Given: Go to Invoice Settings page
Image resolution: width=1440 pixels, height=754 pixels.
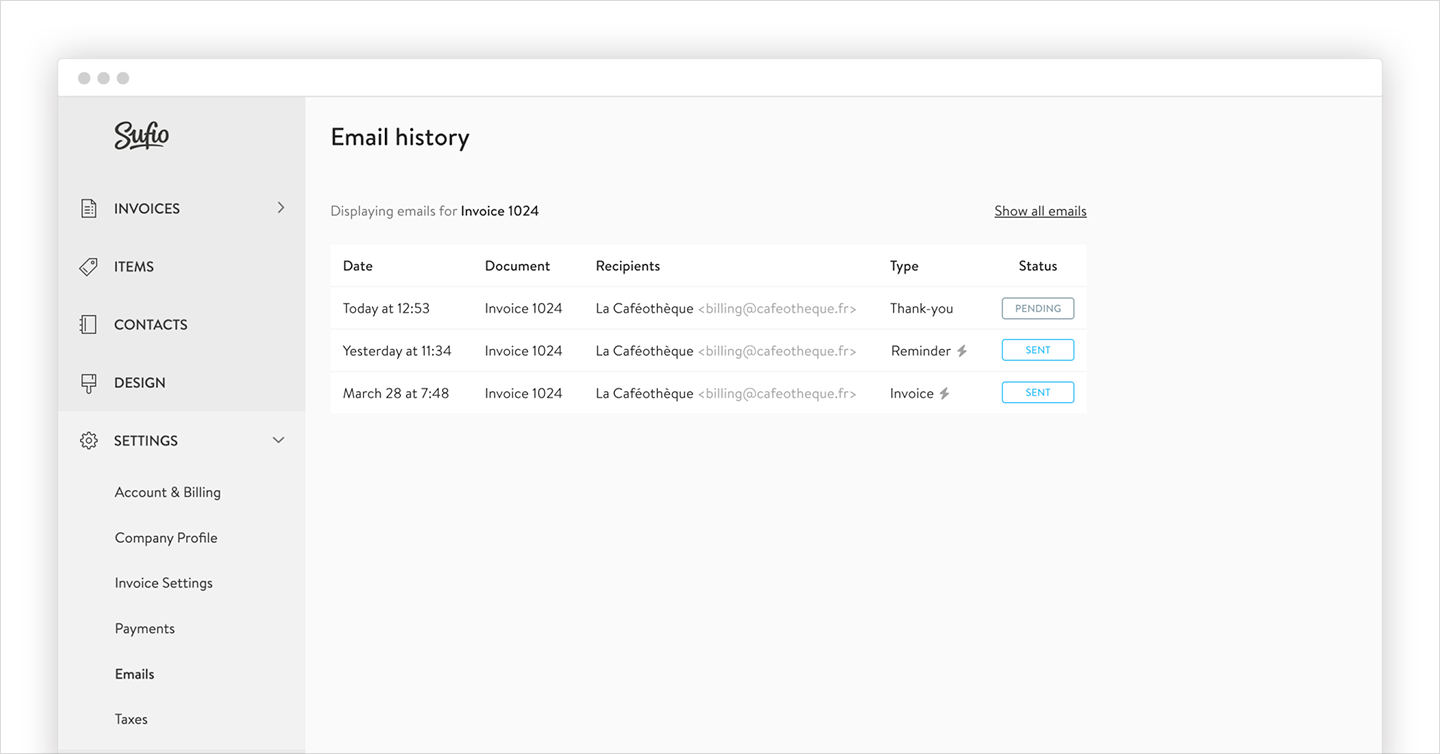Looking at the screenshot, I should (x=163, y=583).
